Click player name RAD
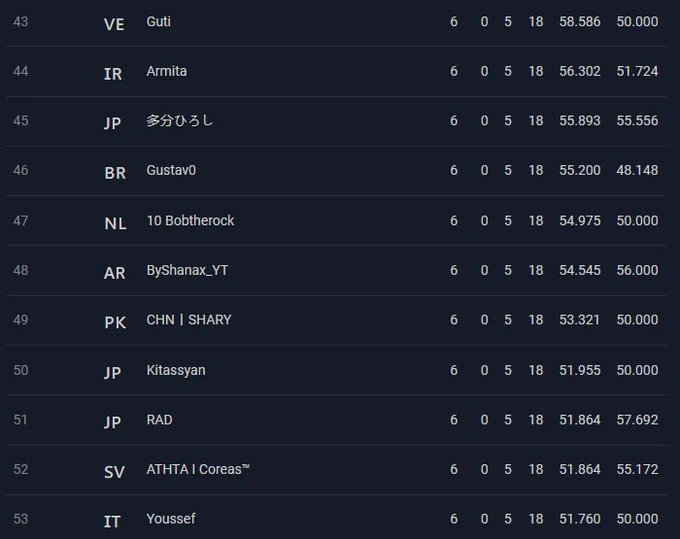 point(160,420)
